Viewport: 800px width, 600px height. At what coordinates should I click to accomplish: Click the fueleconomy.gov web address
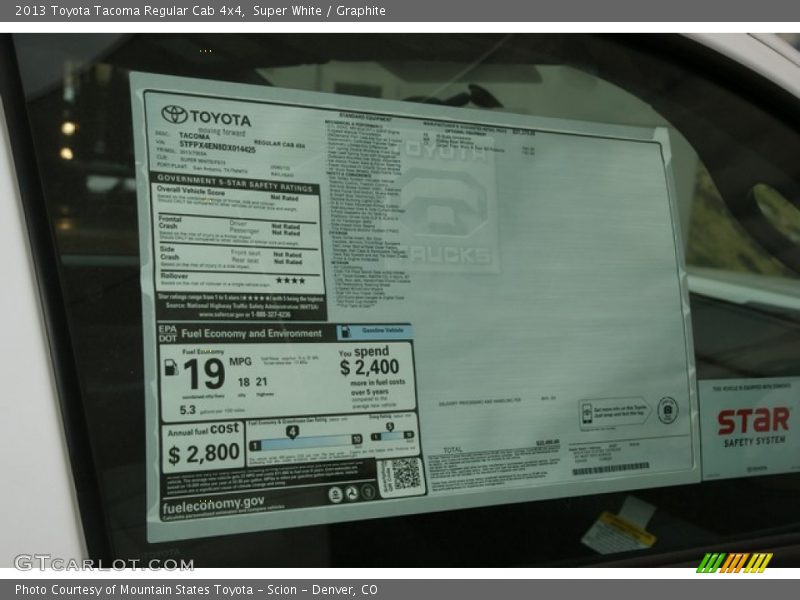point(213,505)
